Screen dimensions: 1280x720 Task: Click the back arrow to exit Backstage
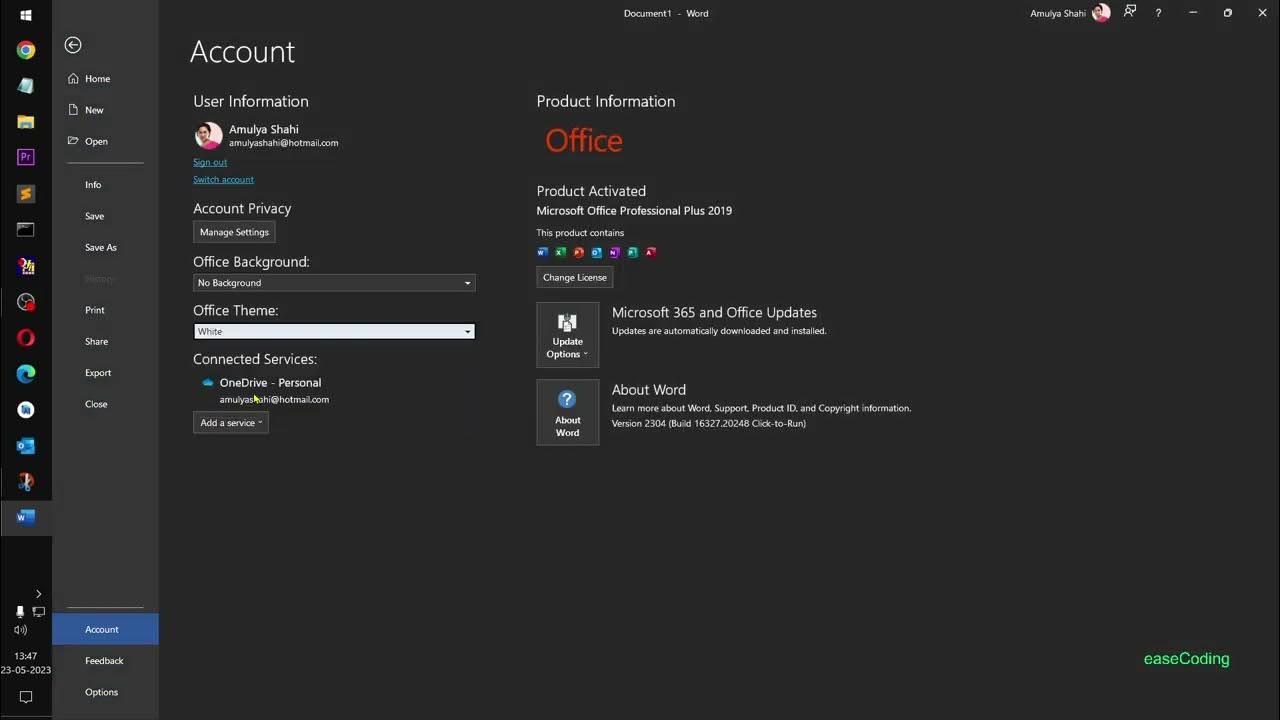[72, 45]
